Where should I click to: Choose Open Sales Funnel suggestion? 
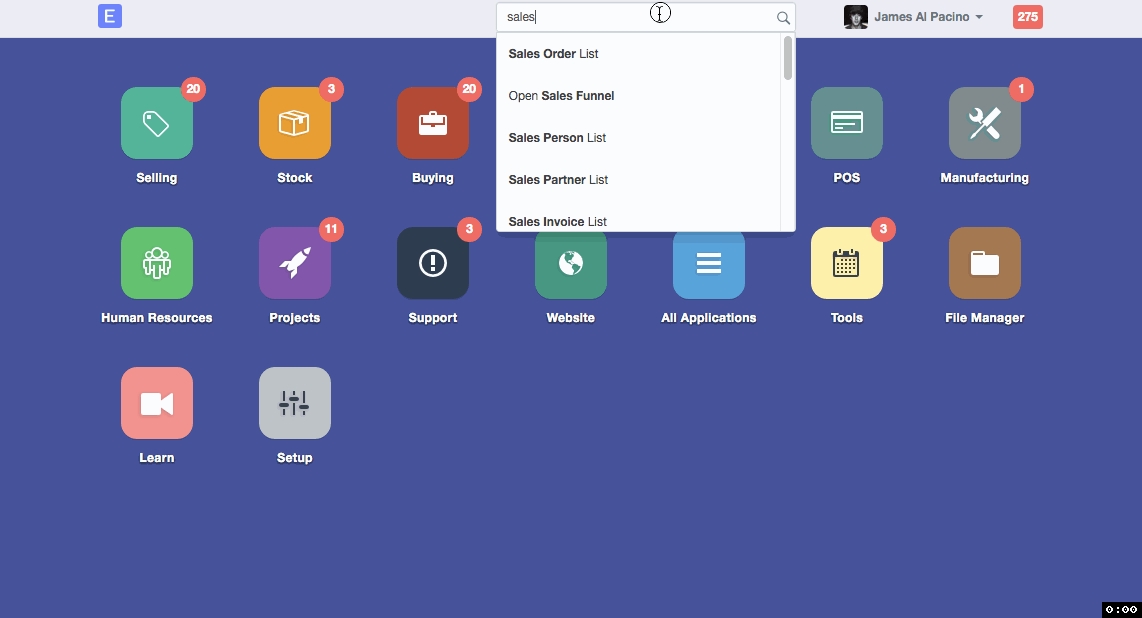click(561, 96)
